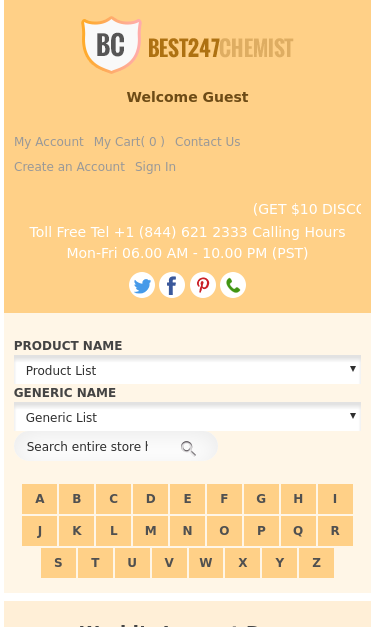This screenshot has height=627, width=375.
Task: Click Create an Account link
Action: pos(69,166)
